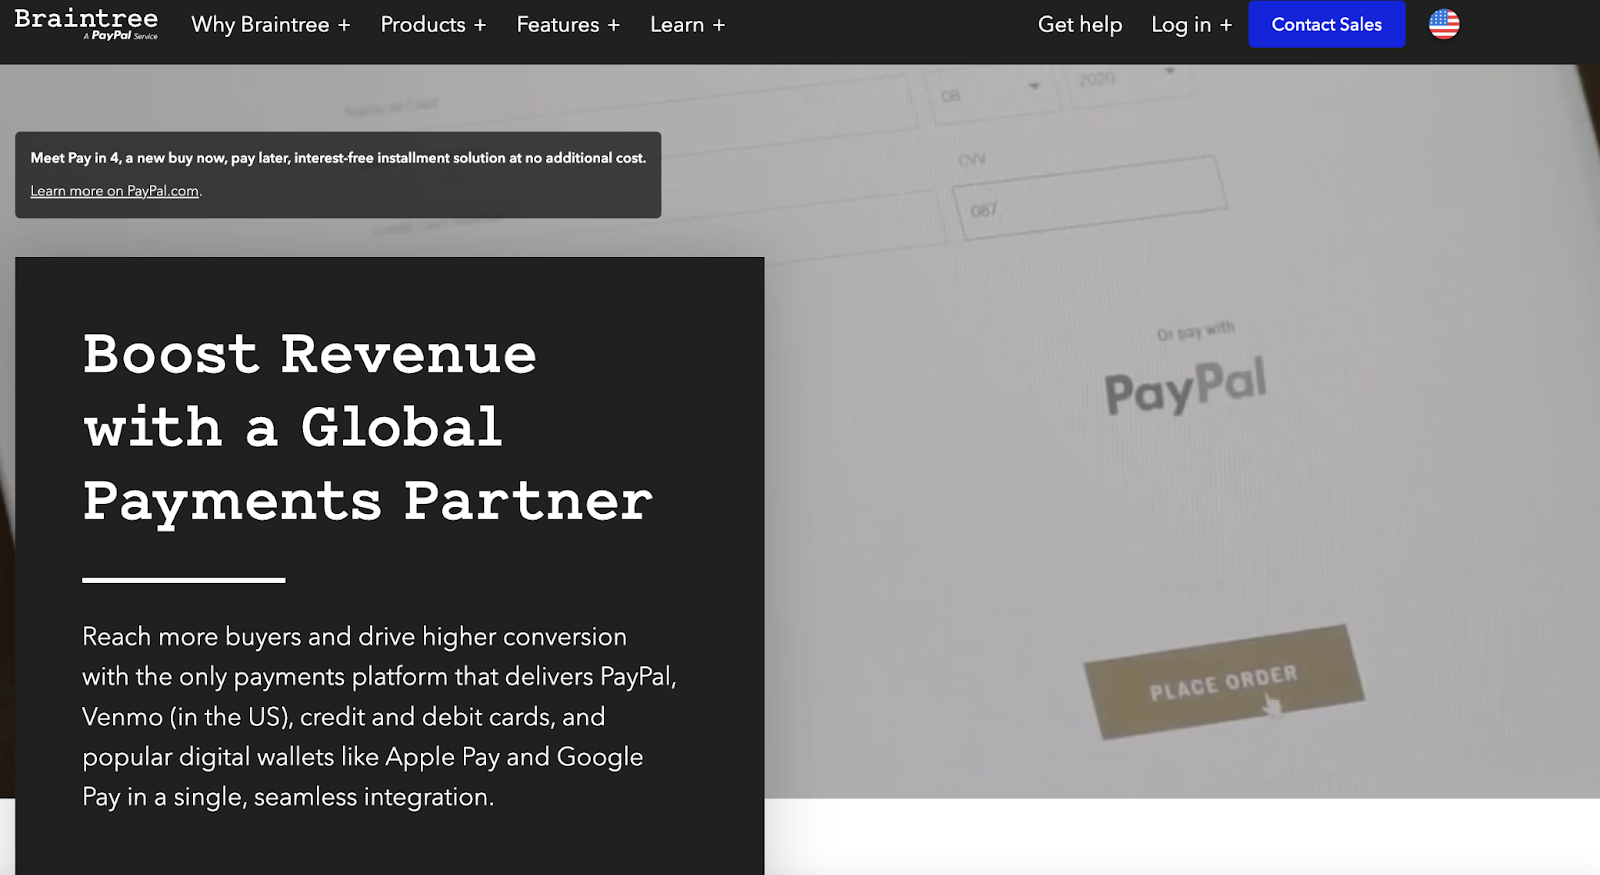The height and width of the screenshot is (875, 1600).
Task: Open the Get help page
Action: tap(1080, 25)
